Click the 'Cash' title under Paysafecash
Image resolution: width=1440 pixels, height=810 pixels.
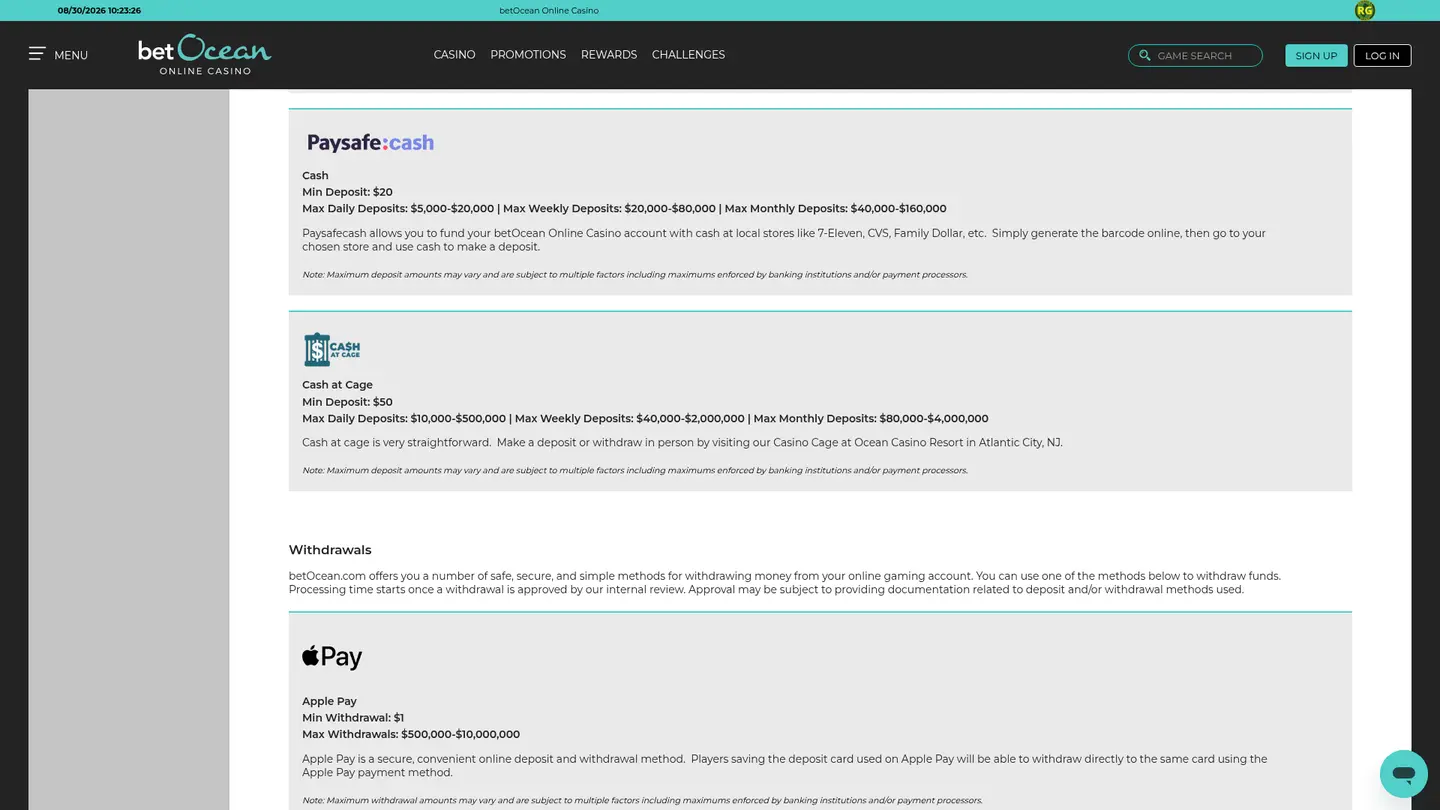pyautogui.click(x=315, y=176)
